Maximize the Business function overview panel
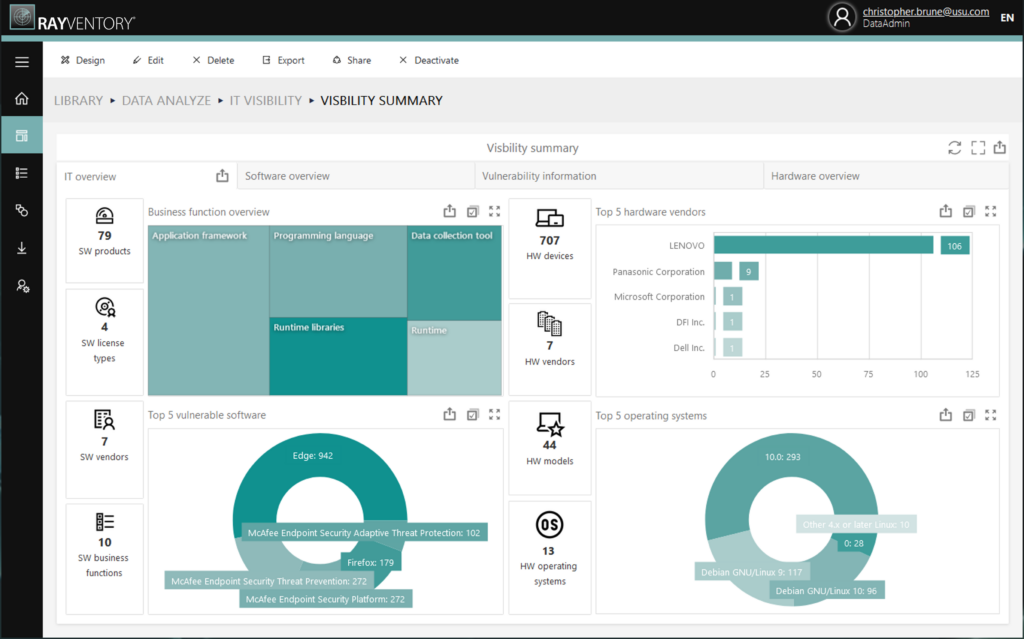The image size is (1024, 639). click(x=494, y=212)
